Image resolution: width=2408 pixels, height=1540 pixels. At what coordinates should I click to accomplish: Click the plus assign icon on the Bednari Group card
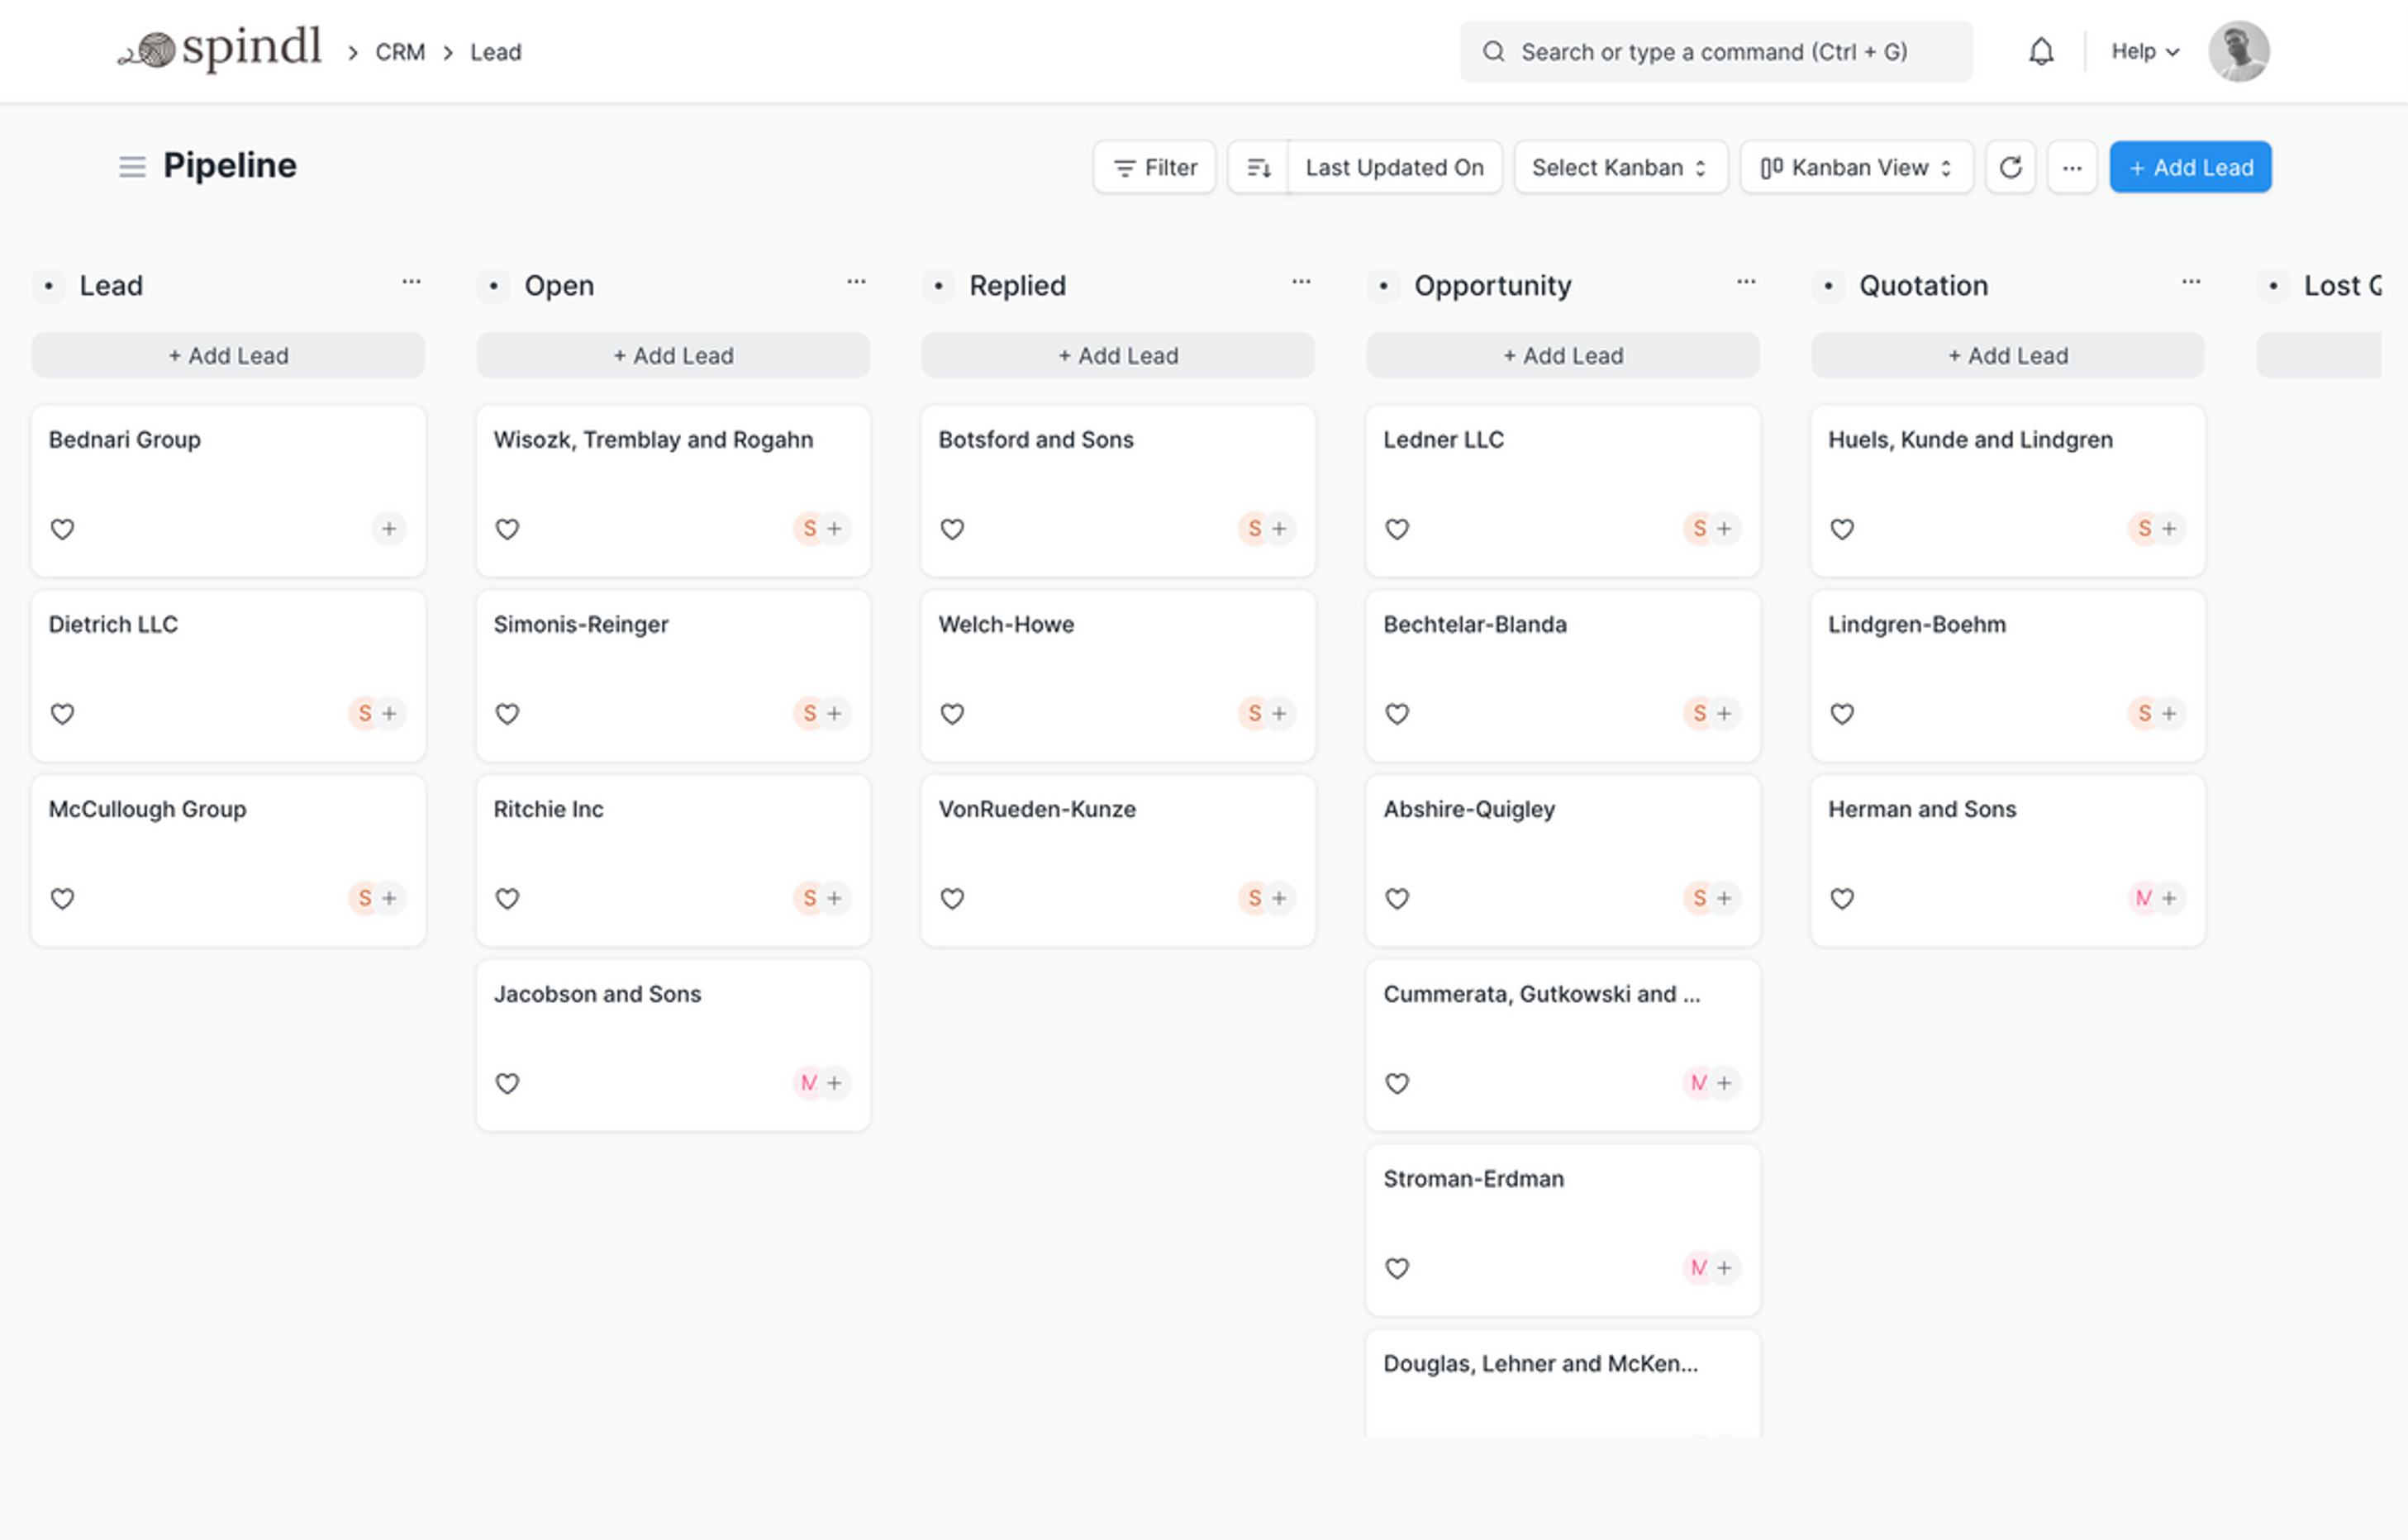point(389,528)
